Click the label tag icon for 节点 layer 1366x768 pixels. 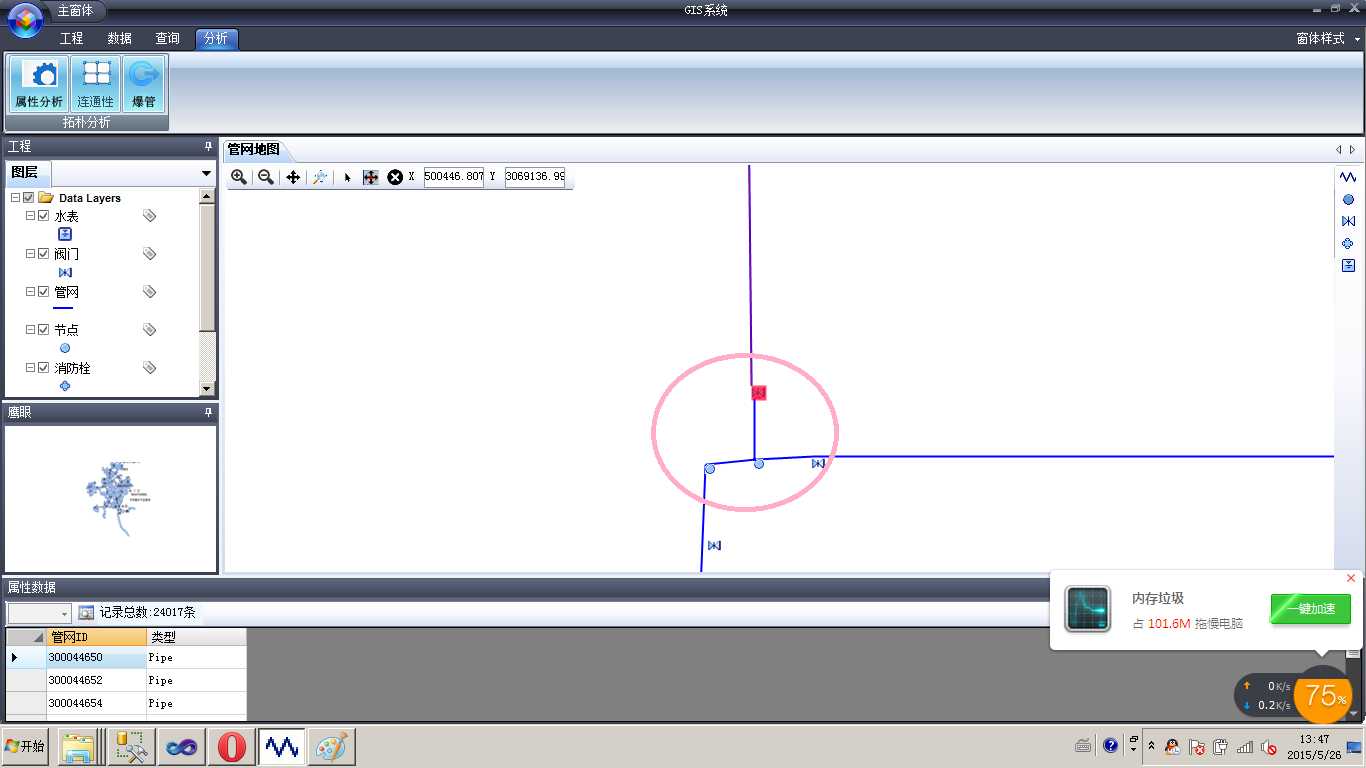pyautogui.click(x=150, y=329)
